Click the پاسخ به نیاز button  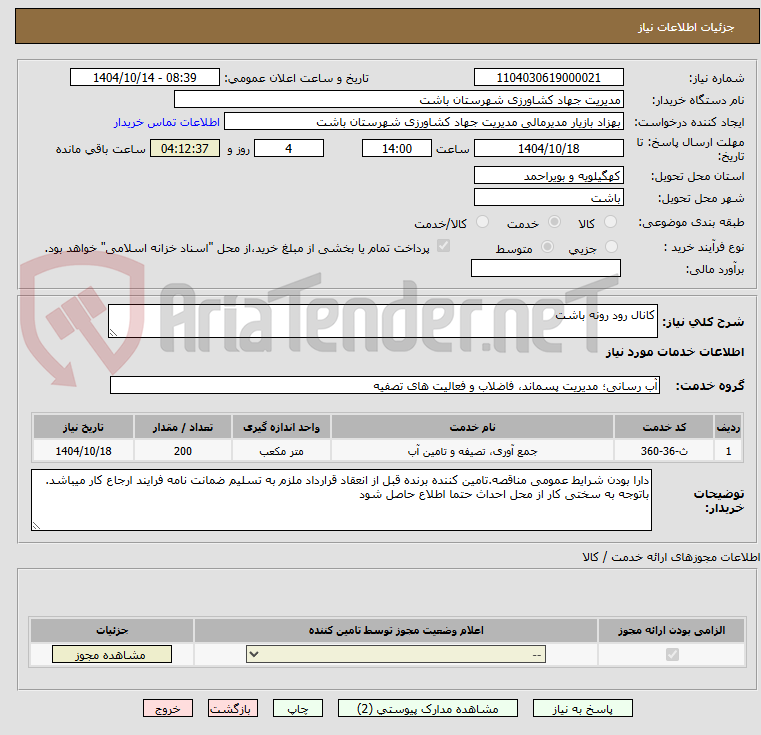click(582, 708)
